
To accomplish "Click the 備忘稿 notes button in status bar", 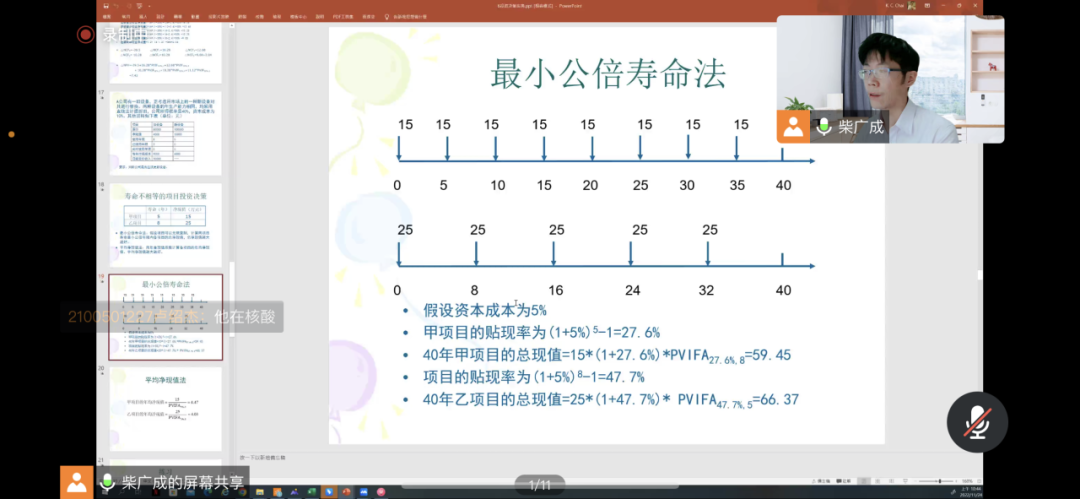I will coord(821,481).
